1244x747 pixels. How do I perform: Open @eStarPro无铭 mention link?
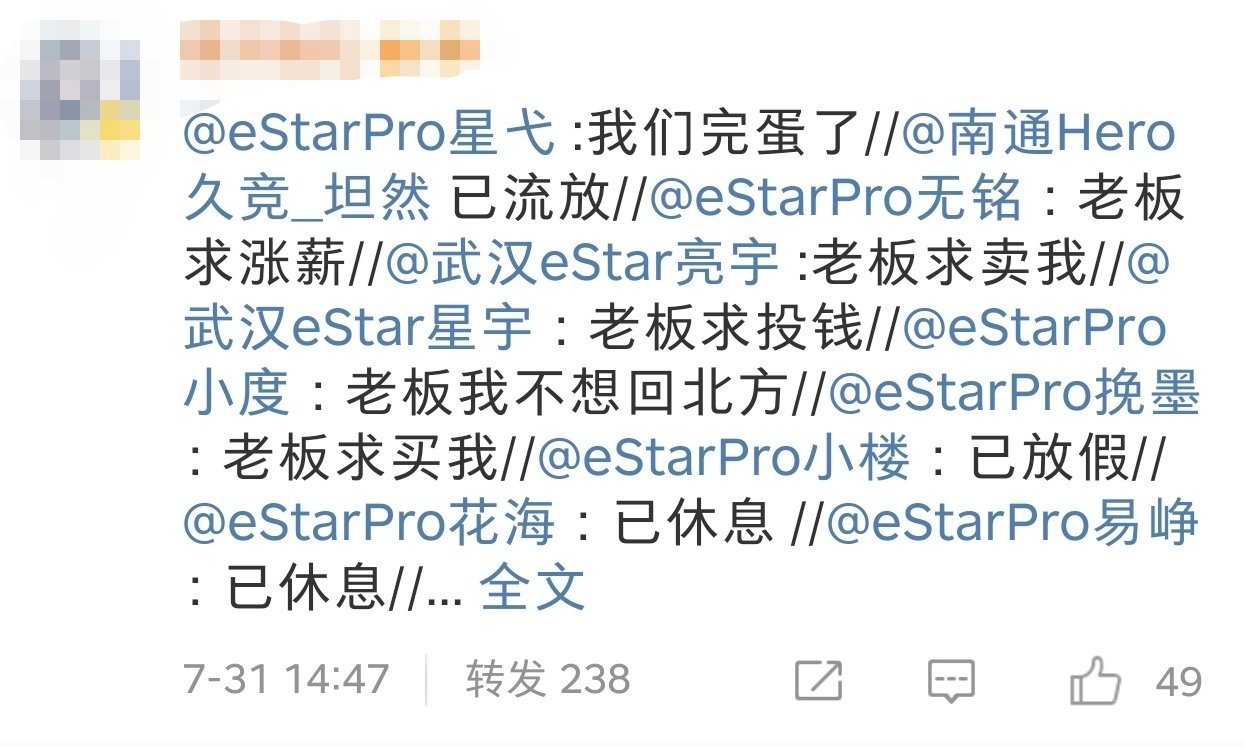tap(836, 199)
